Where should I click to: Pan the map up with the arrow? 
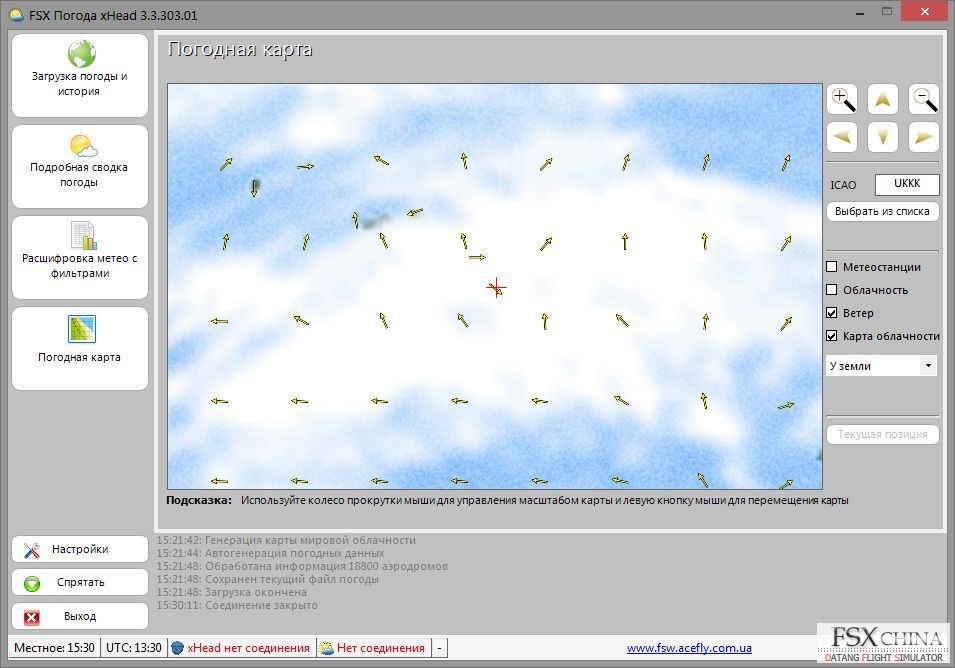coord(883,99)
